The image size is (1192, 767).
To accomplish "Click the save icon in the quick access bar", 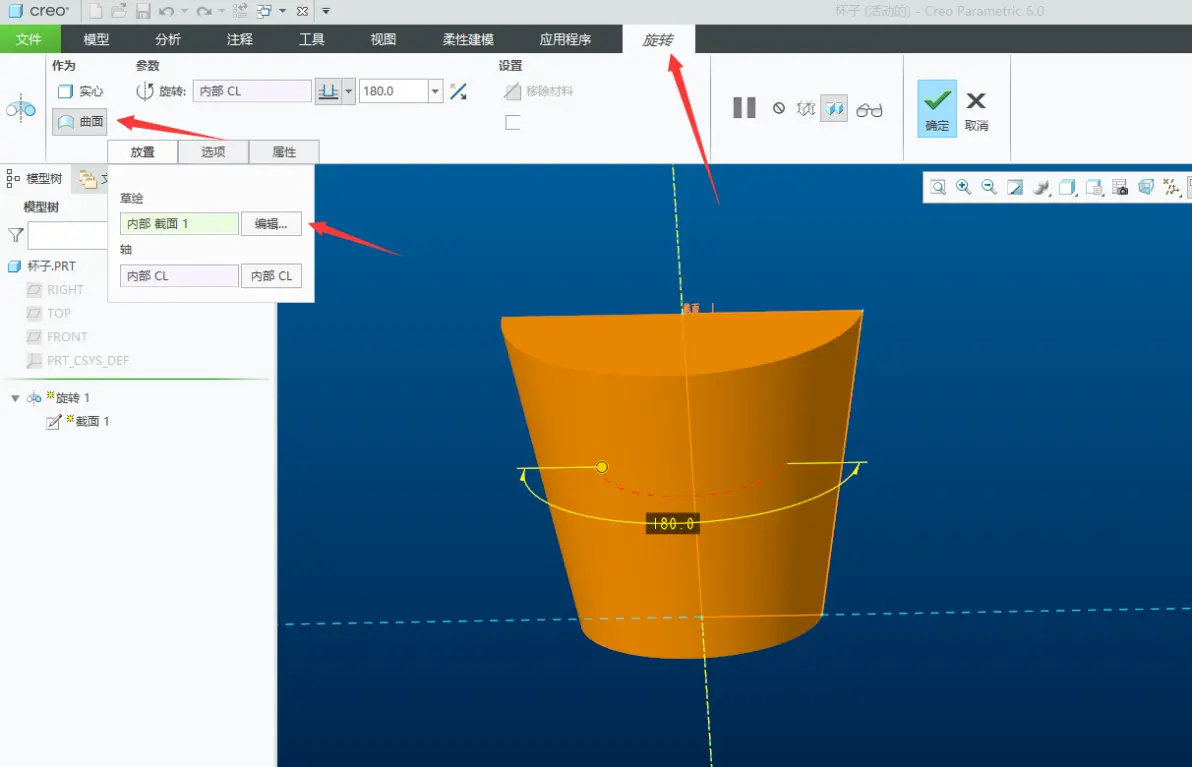I will click(143, 11).
